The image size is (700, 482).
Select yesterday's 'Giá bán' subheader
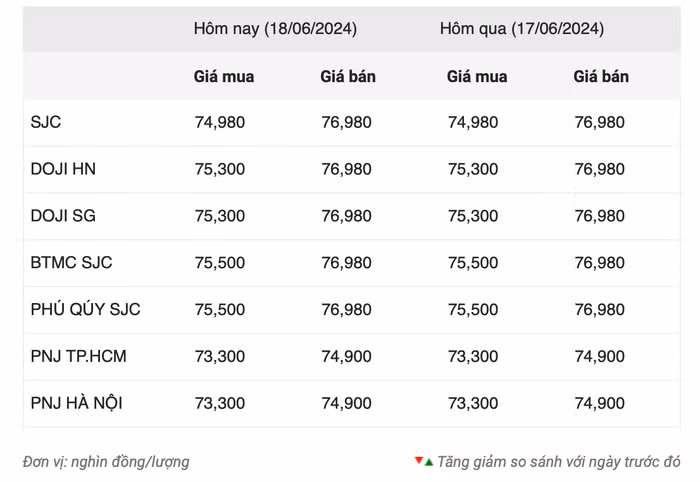601,76
